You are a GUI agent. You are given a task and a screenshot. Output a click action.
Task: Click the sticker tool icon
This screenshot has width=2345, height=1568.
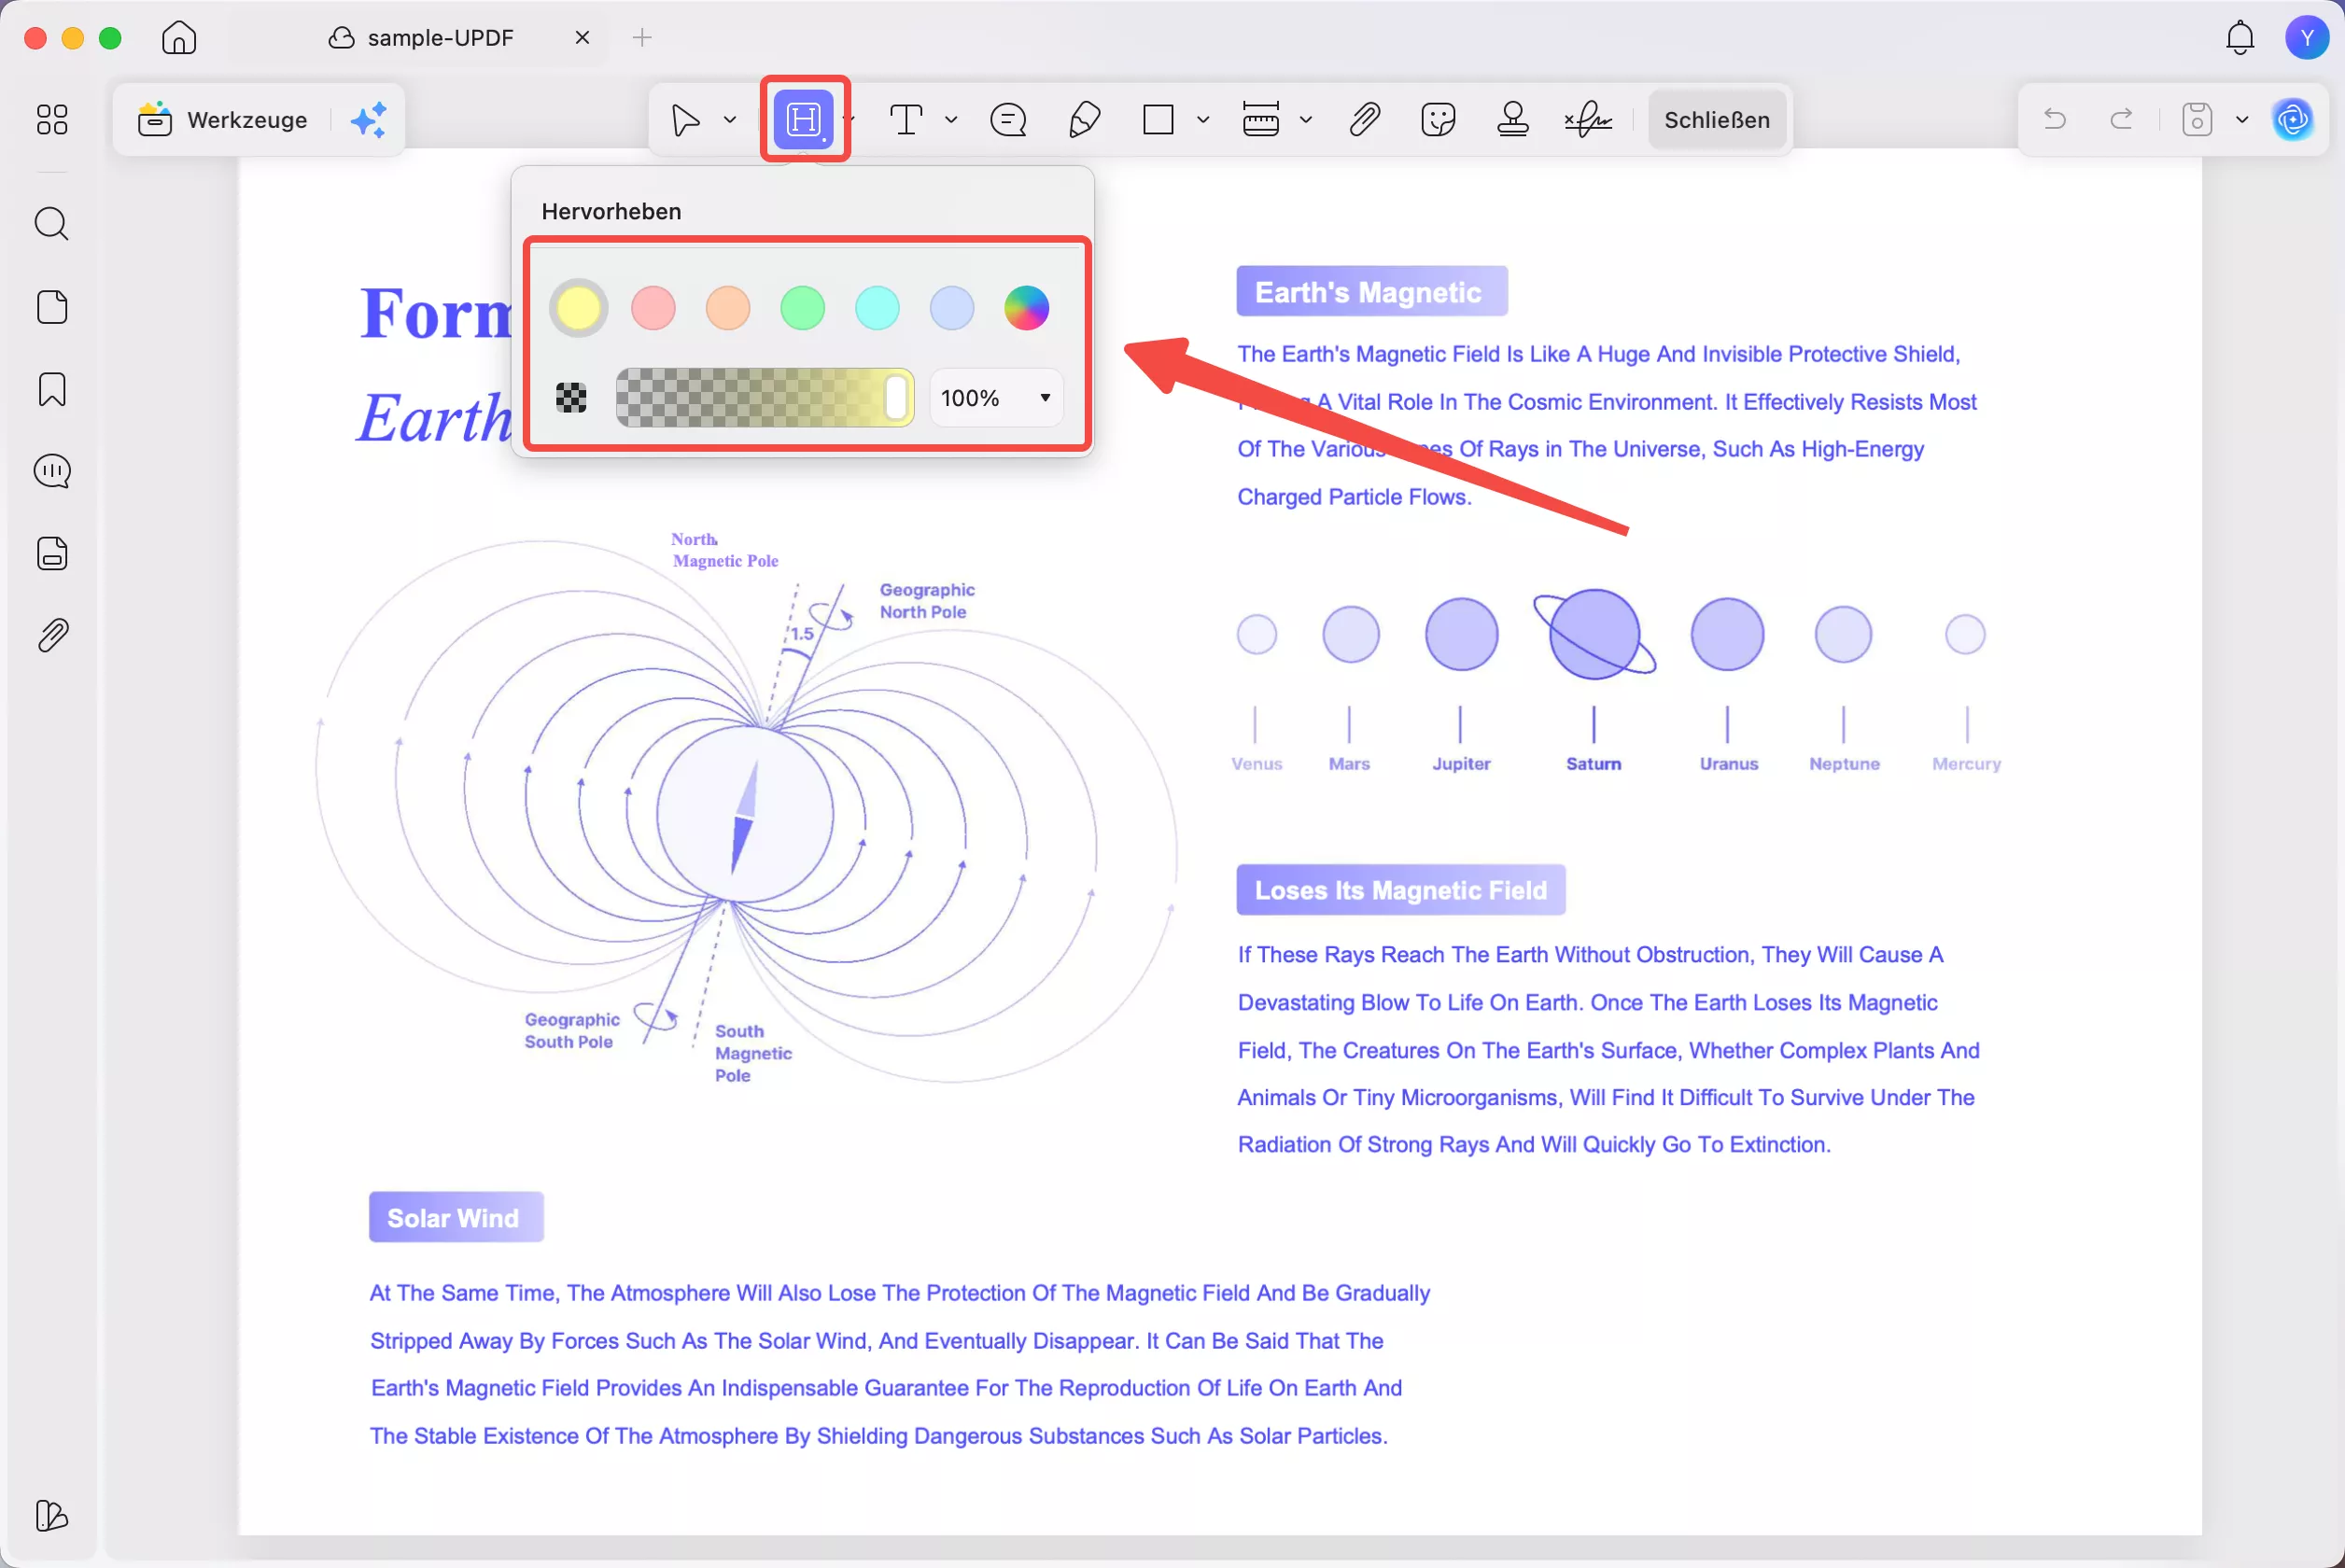[1438, 119]
